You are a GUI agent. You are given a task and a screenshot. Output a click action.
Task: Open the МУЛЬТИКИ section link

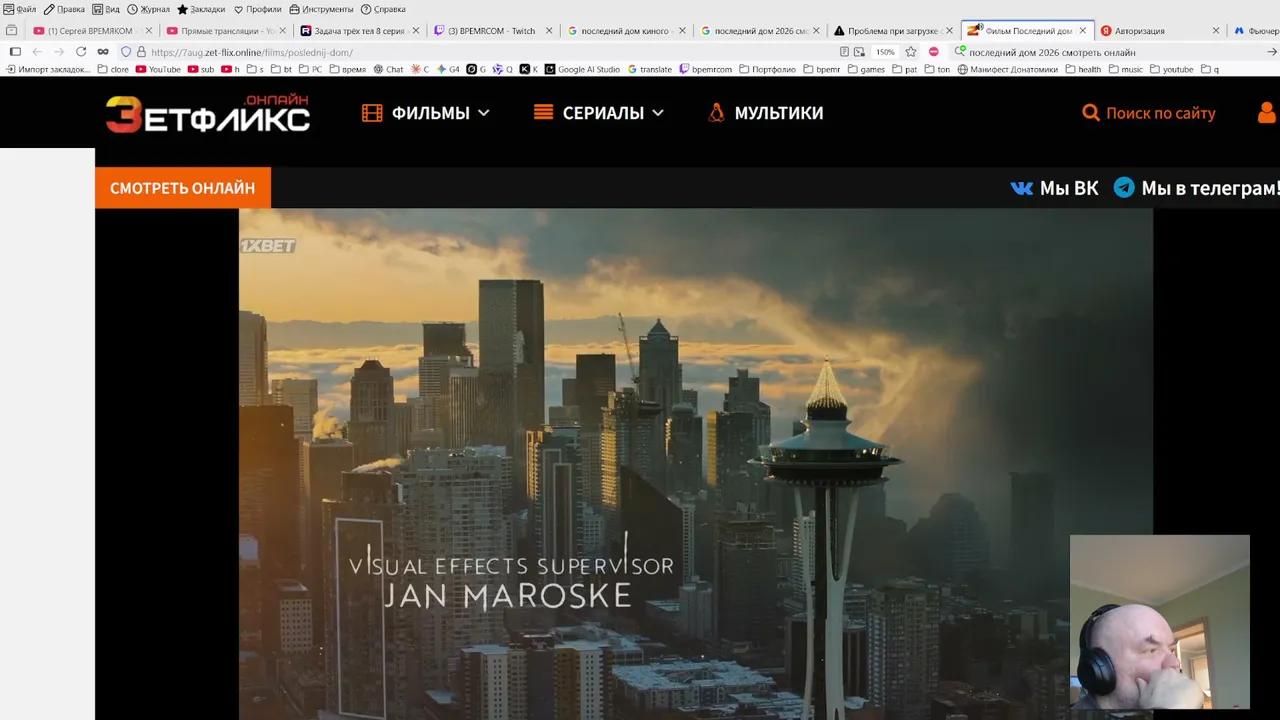coord(765,113)
